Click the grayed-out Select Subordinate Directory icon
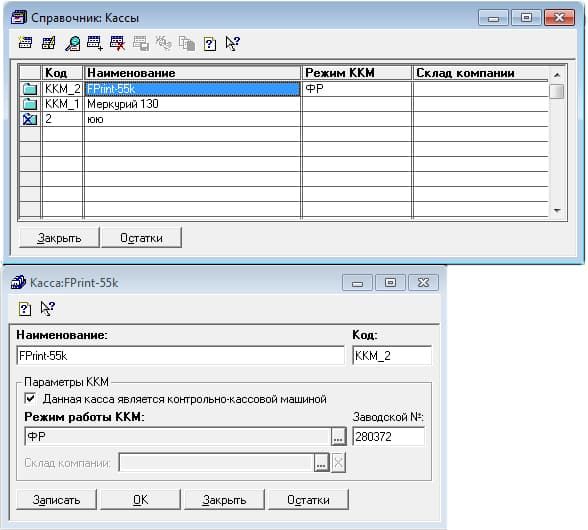 187,43
